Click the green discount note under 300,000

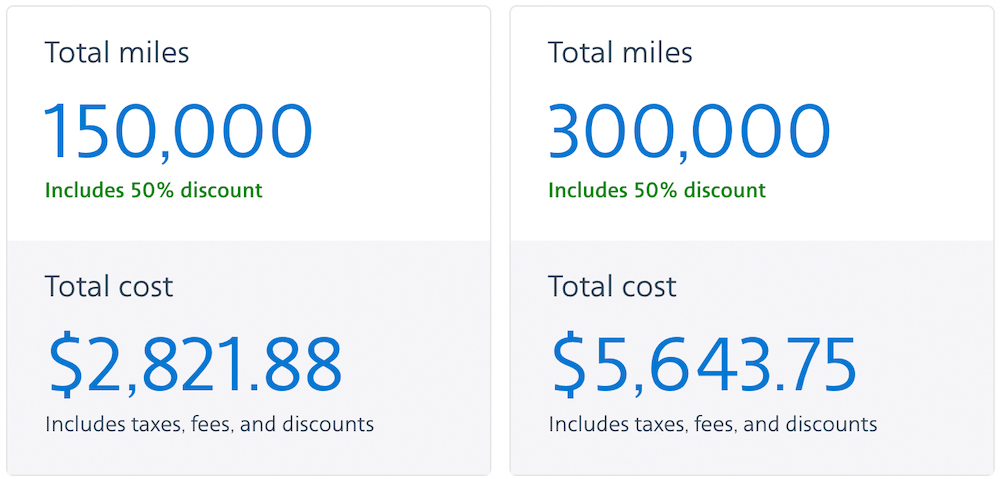tap(658, 190)
